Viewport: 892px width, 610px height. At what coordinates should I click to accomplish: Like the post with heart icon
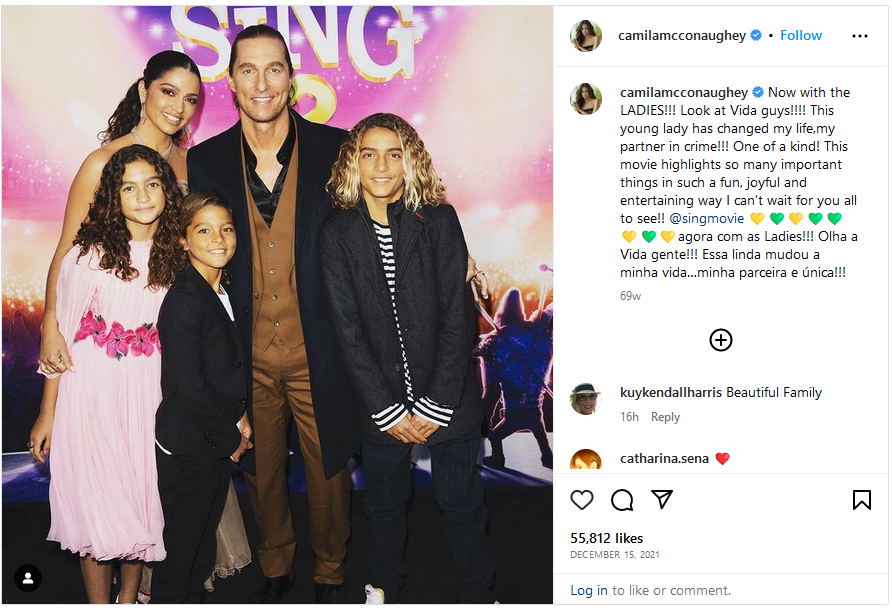point(581,500)
